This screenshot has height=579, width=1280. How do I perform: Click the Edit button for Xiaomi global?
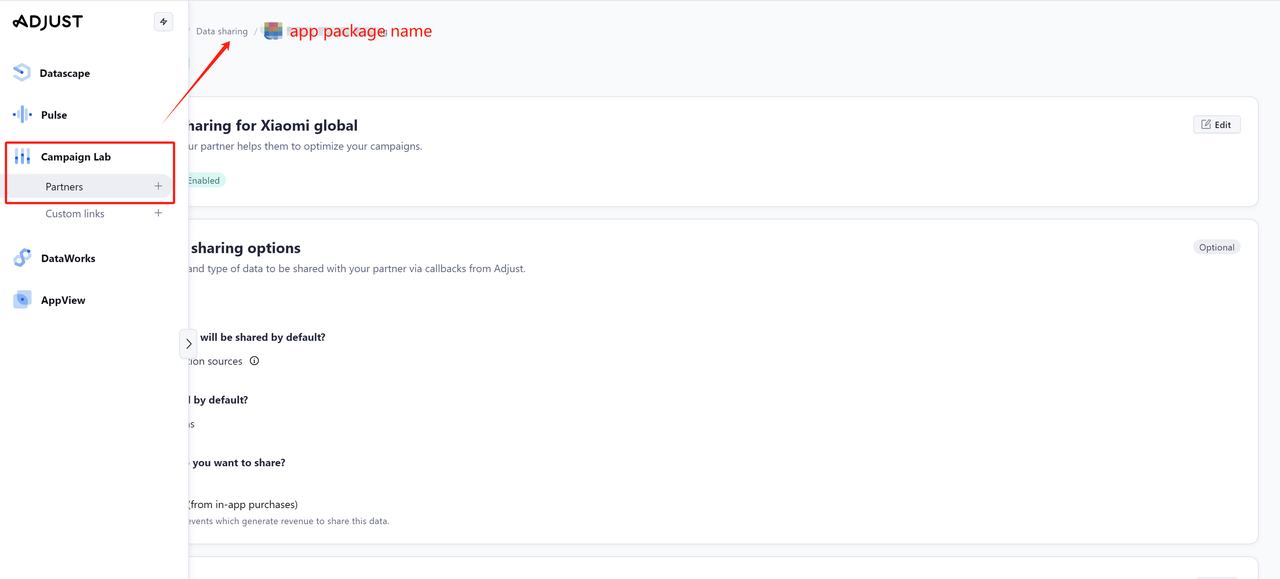click(1216, 125)
